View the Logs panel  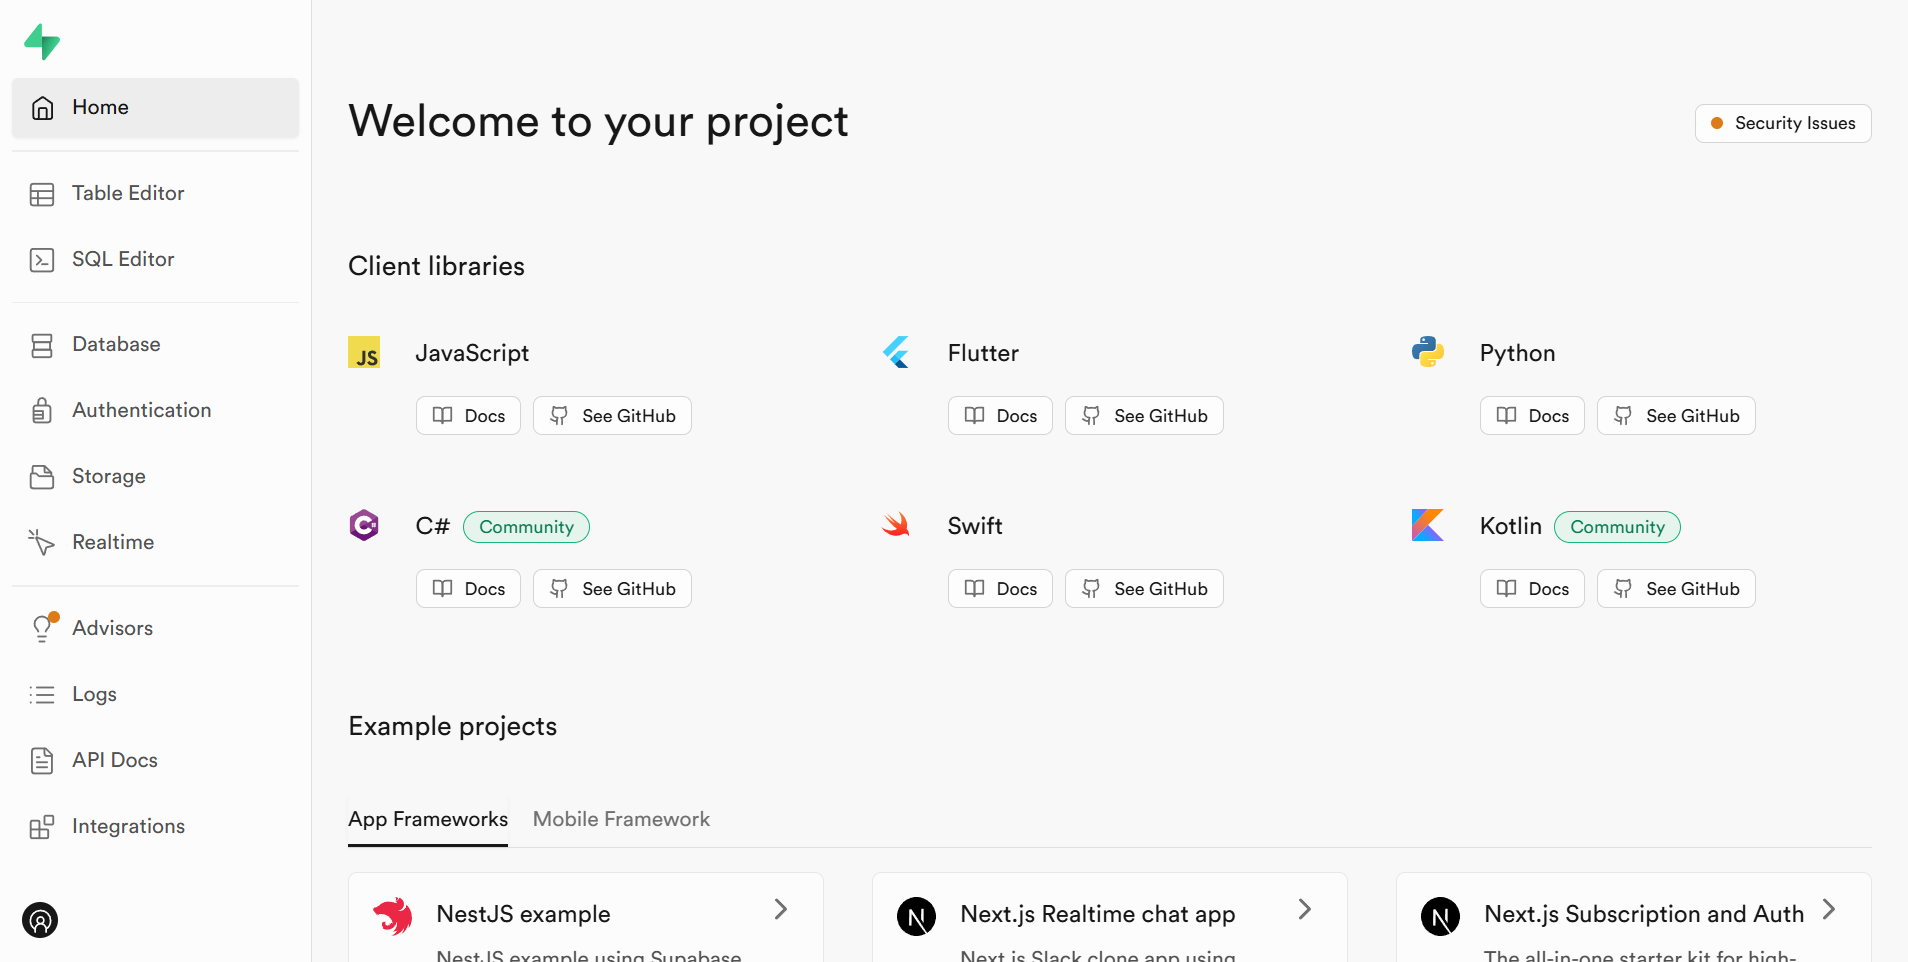94,693
